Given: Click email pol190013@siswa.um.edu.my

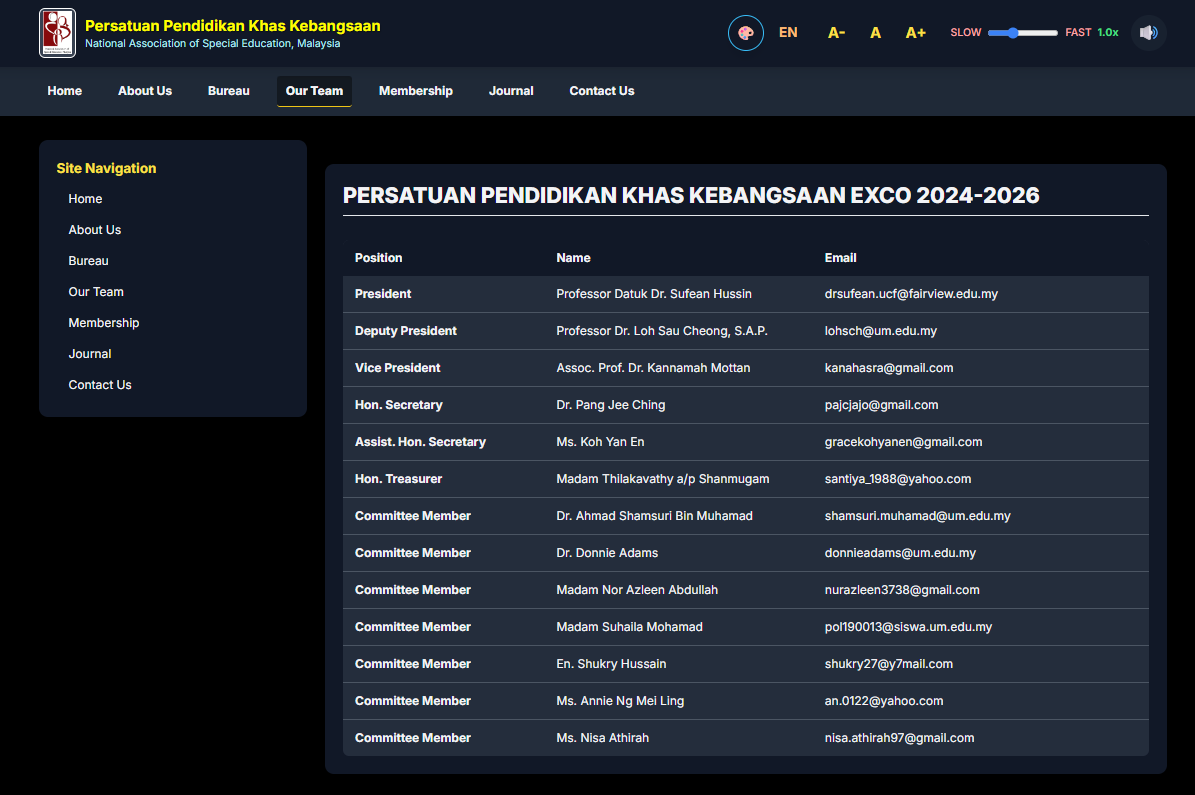Looking at the screenshot, I should (x=908, y=627).
